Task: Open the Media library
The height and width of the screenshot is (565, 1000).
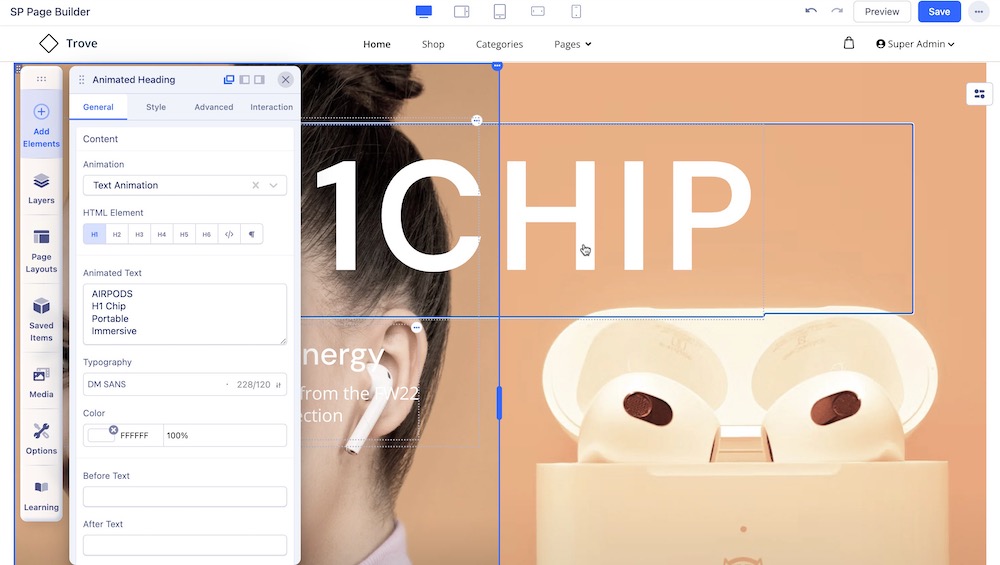Action: click(x=41, y=382)
